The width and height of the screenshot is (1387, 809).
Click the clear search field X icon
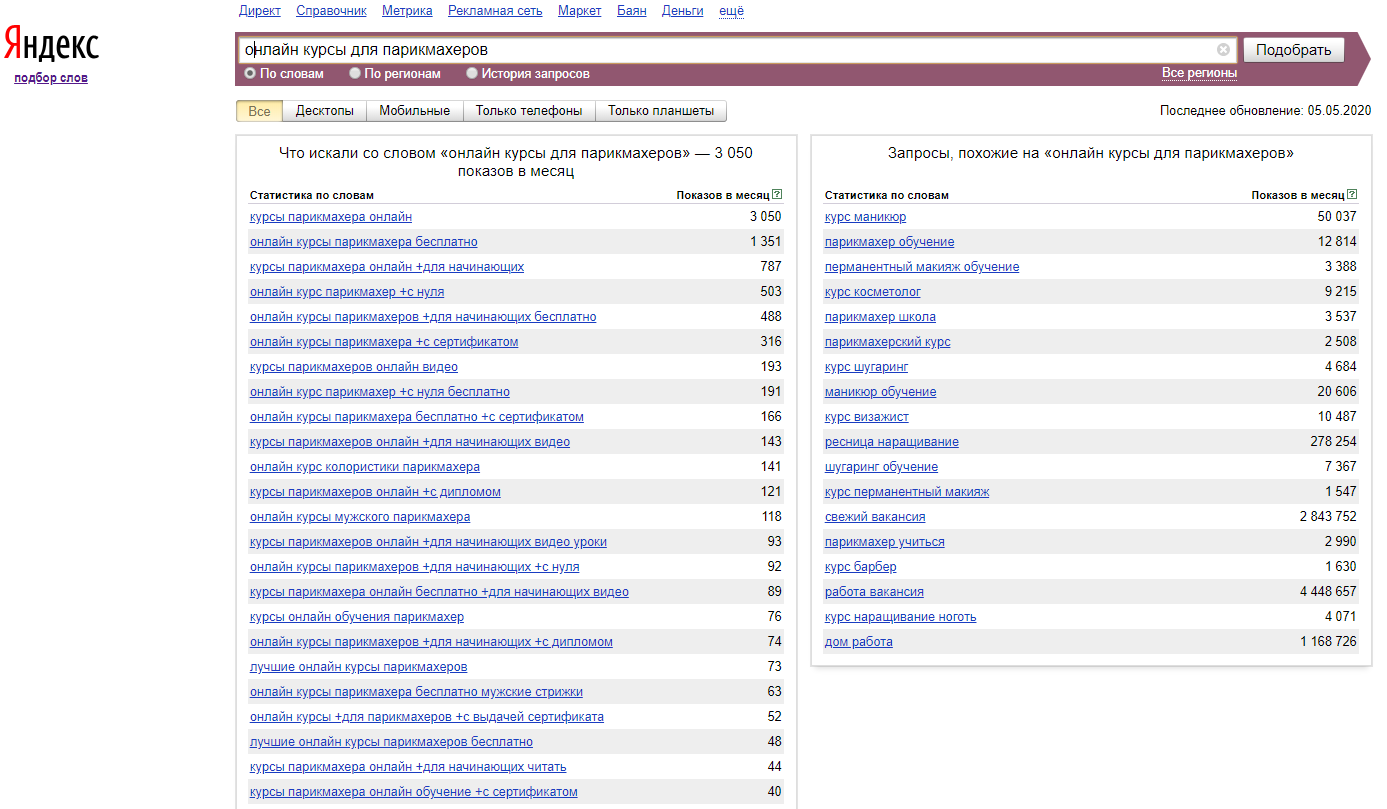[x=1223, y=50]
